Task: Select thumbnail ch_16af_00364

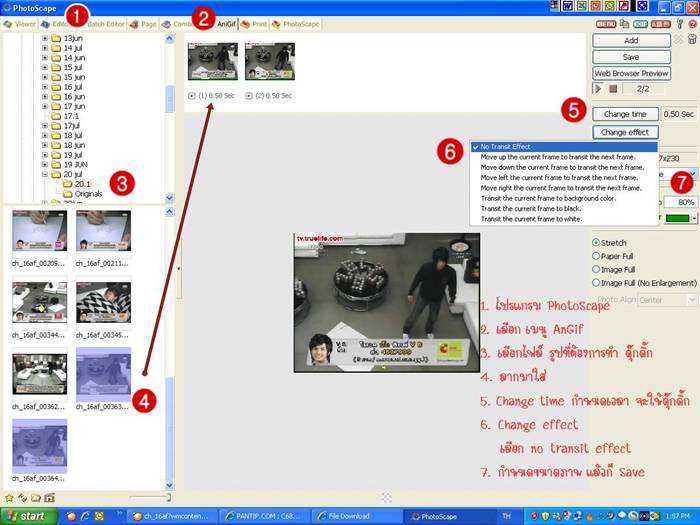Action: point(40,446)
